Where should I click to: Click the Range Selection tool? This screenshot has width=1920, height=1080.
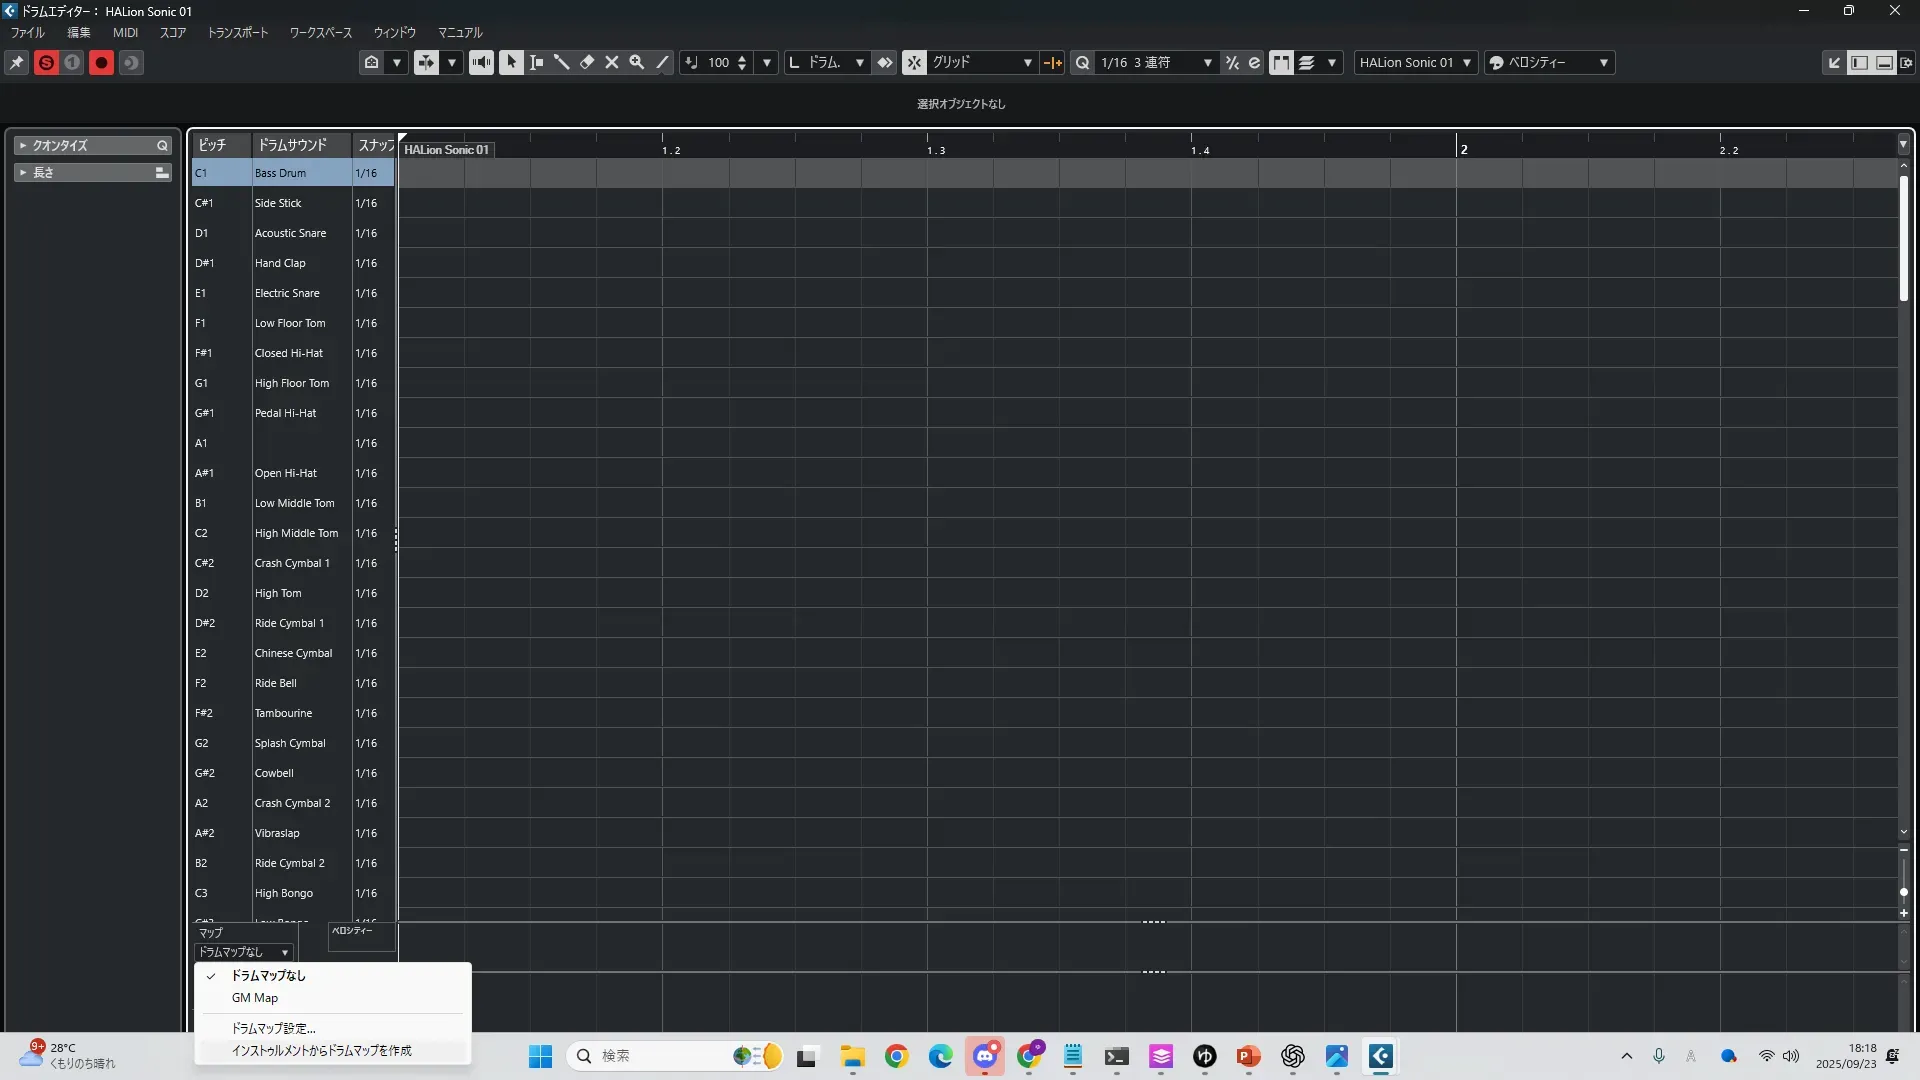click(537, 62)
